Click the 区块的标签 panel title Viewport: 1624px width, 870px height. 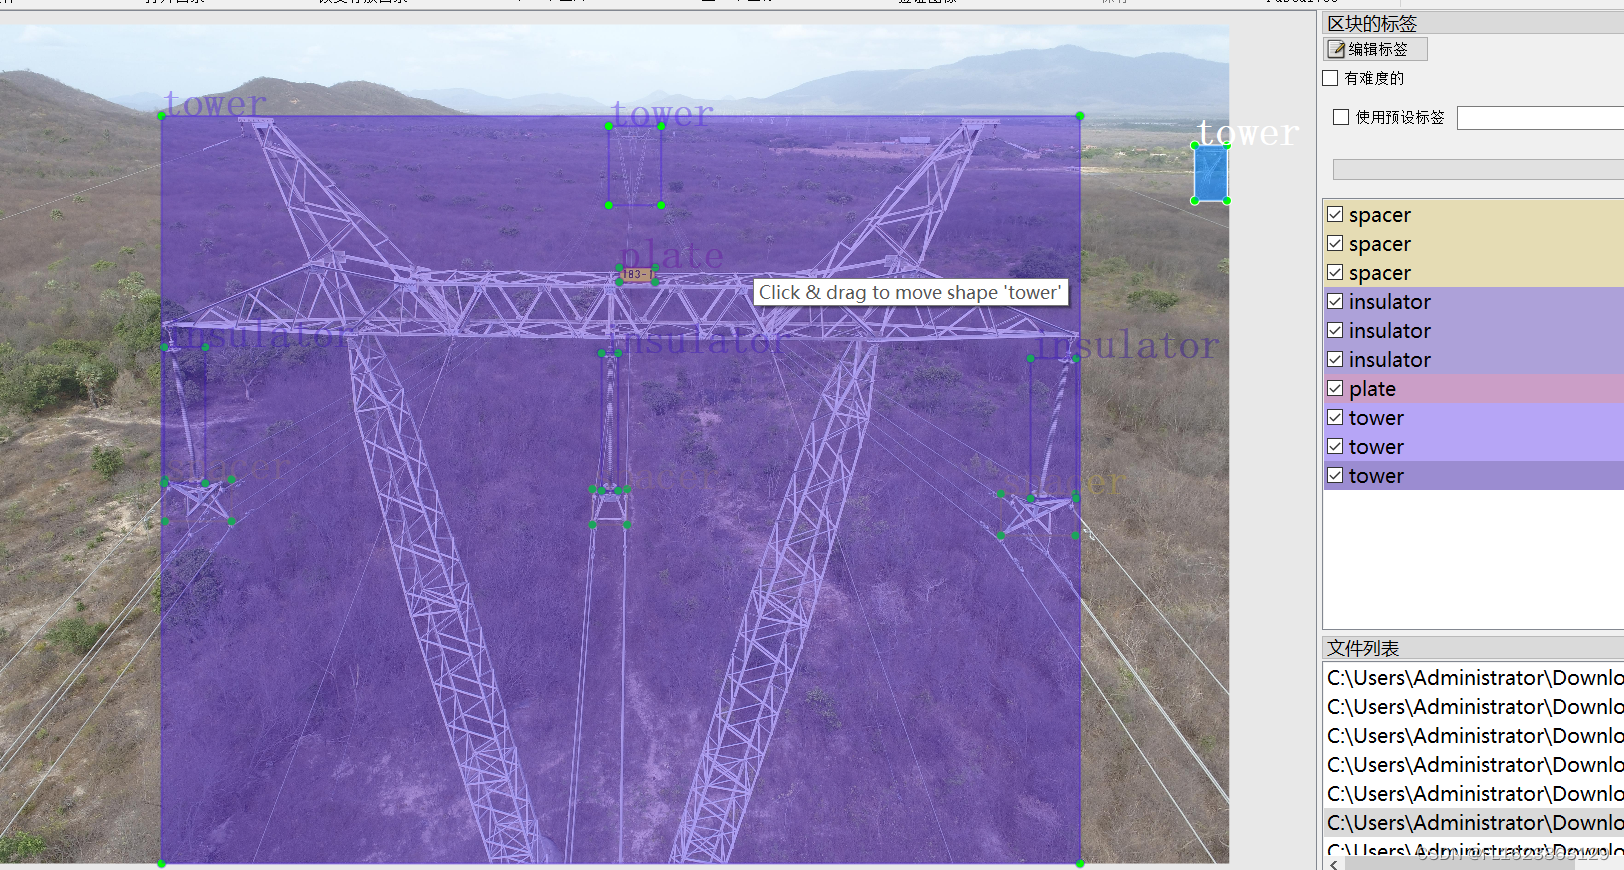tap(1372, 23)
